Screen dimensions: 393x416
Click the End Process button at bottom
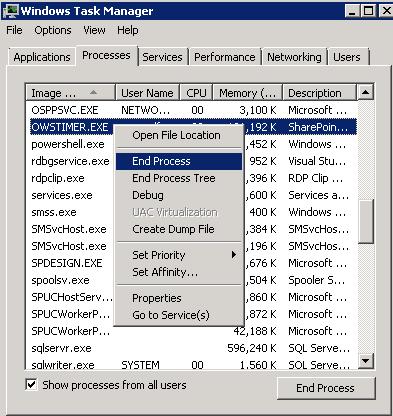pos(326,388)
